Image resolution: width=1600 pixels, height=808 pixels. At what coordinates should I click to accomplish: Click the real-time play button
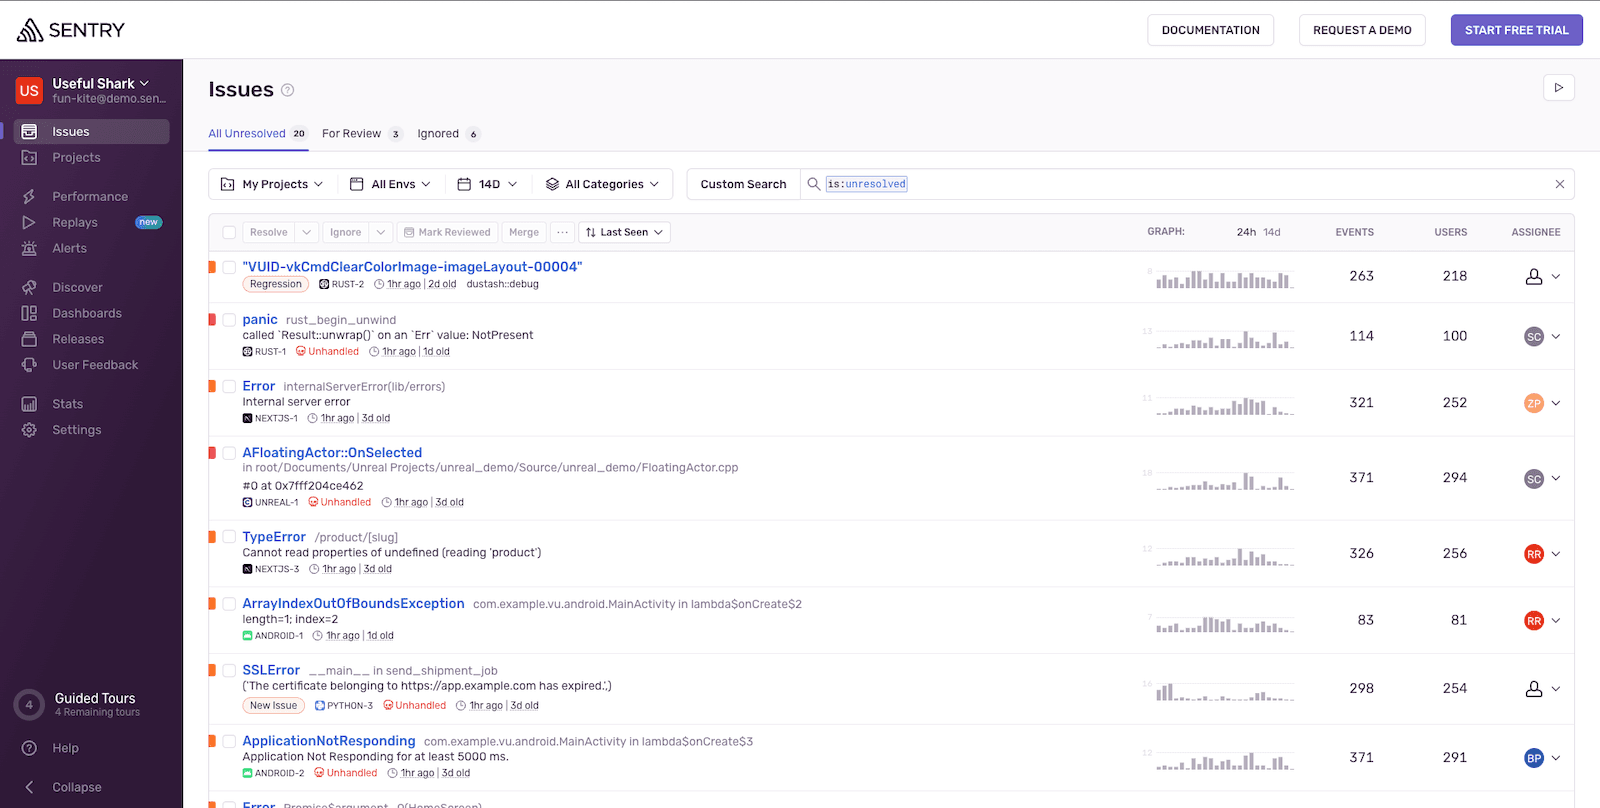(x=1559, y=88)
